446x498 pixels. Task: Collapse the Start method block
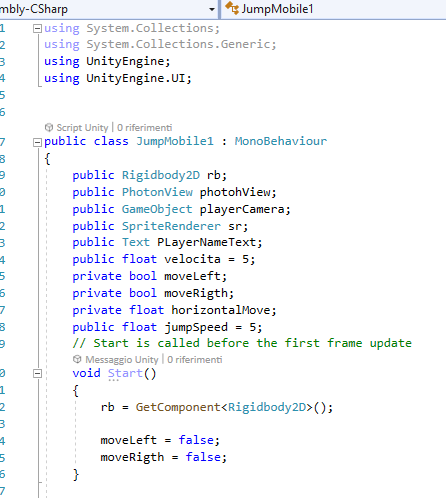(37, 374)
